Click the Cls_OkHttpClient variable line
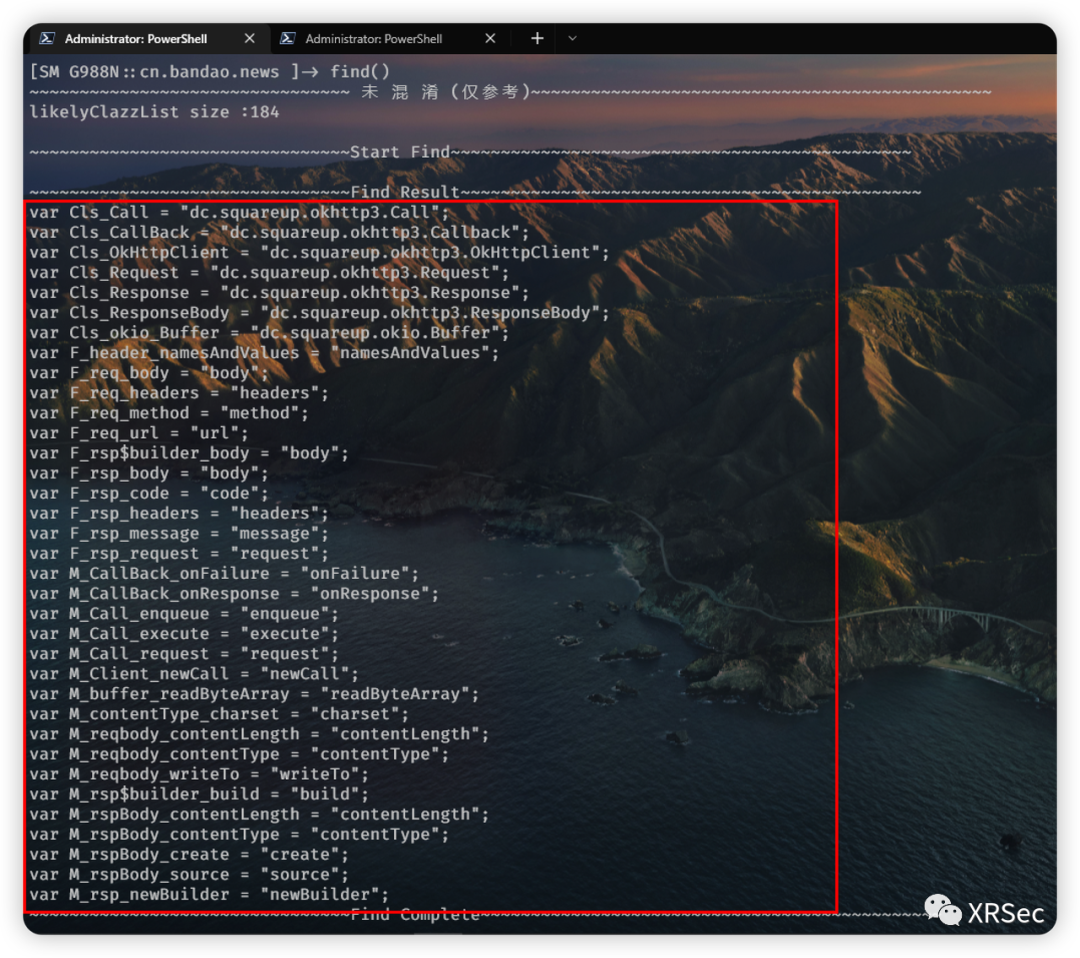1080x958 pixels. (319, 253)
